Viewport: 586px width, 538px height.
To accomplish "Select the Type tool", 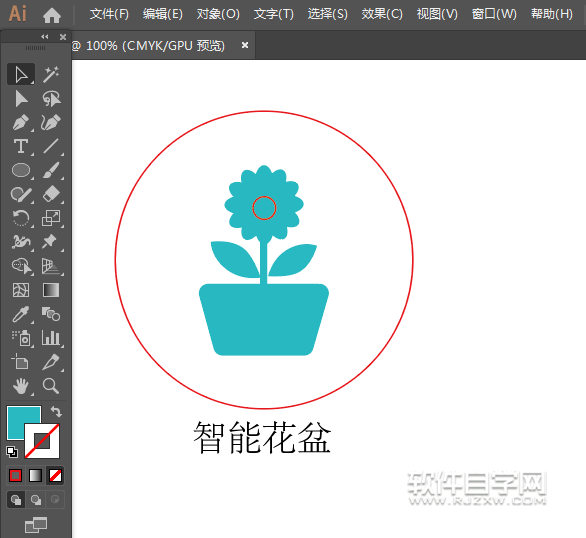I will coord(21,146).
